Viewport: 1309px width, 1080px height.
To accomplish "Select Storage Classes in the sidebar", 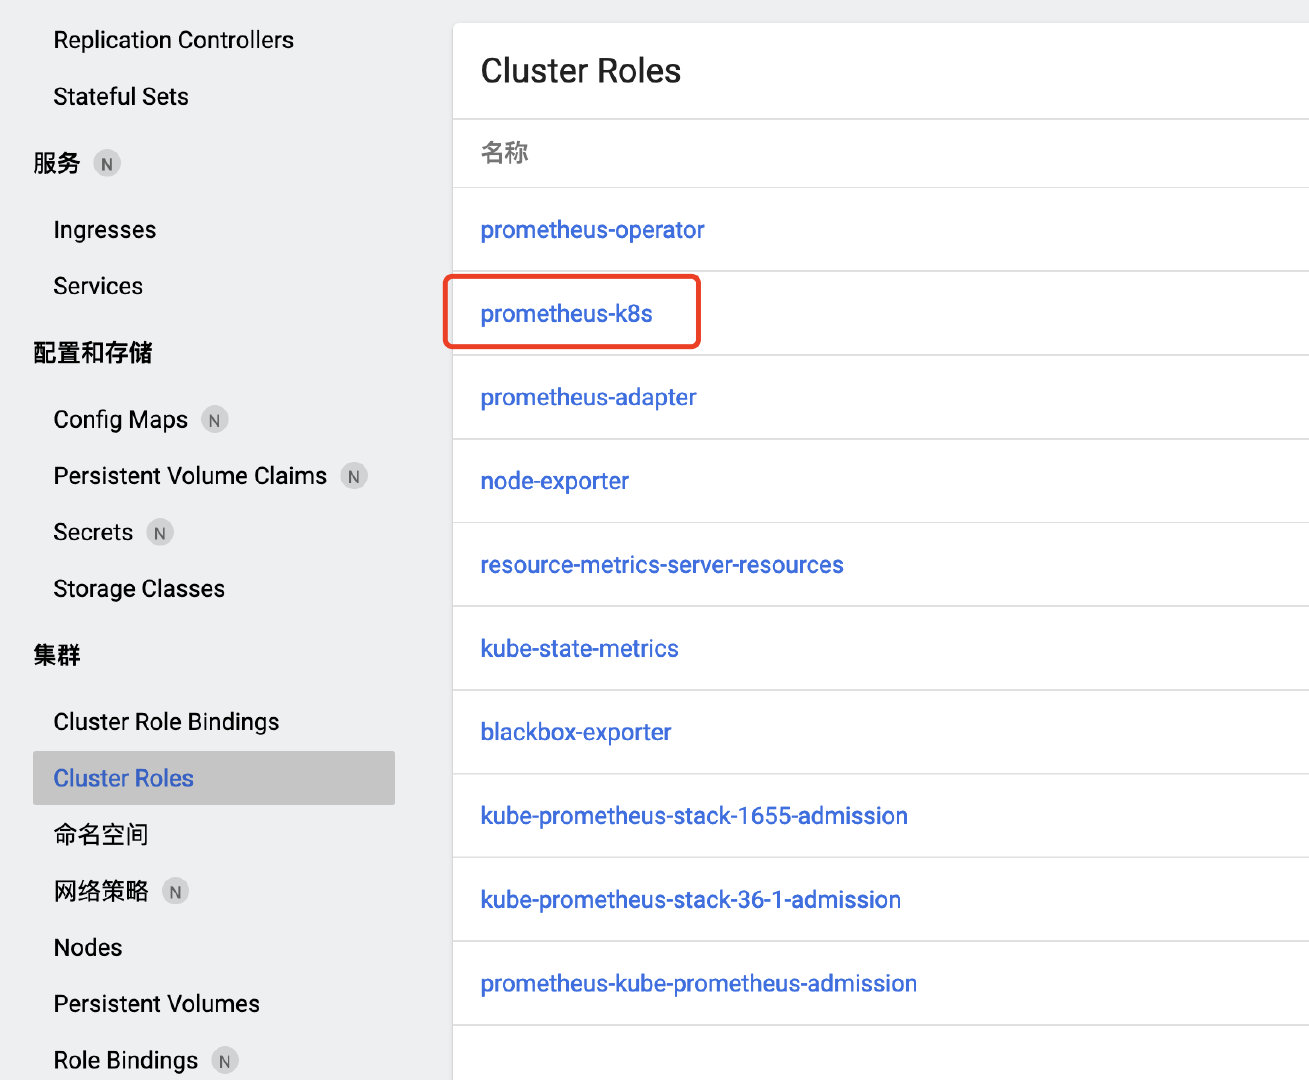I will pos(139,588).
